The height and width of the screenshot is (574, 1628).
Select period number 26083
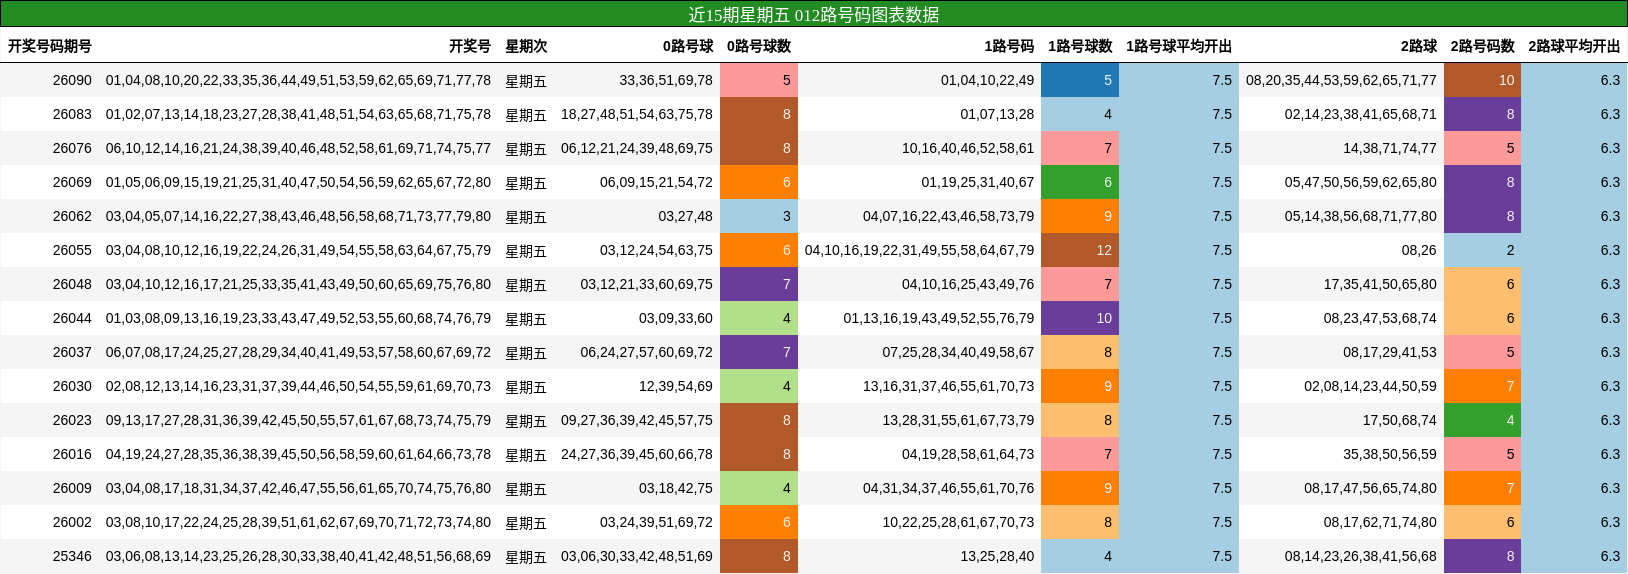pyautogui.click(x=72, y=114)
